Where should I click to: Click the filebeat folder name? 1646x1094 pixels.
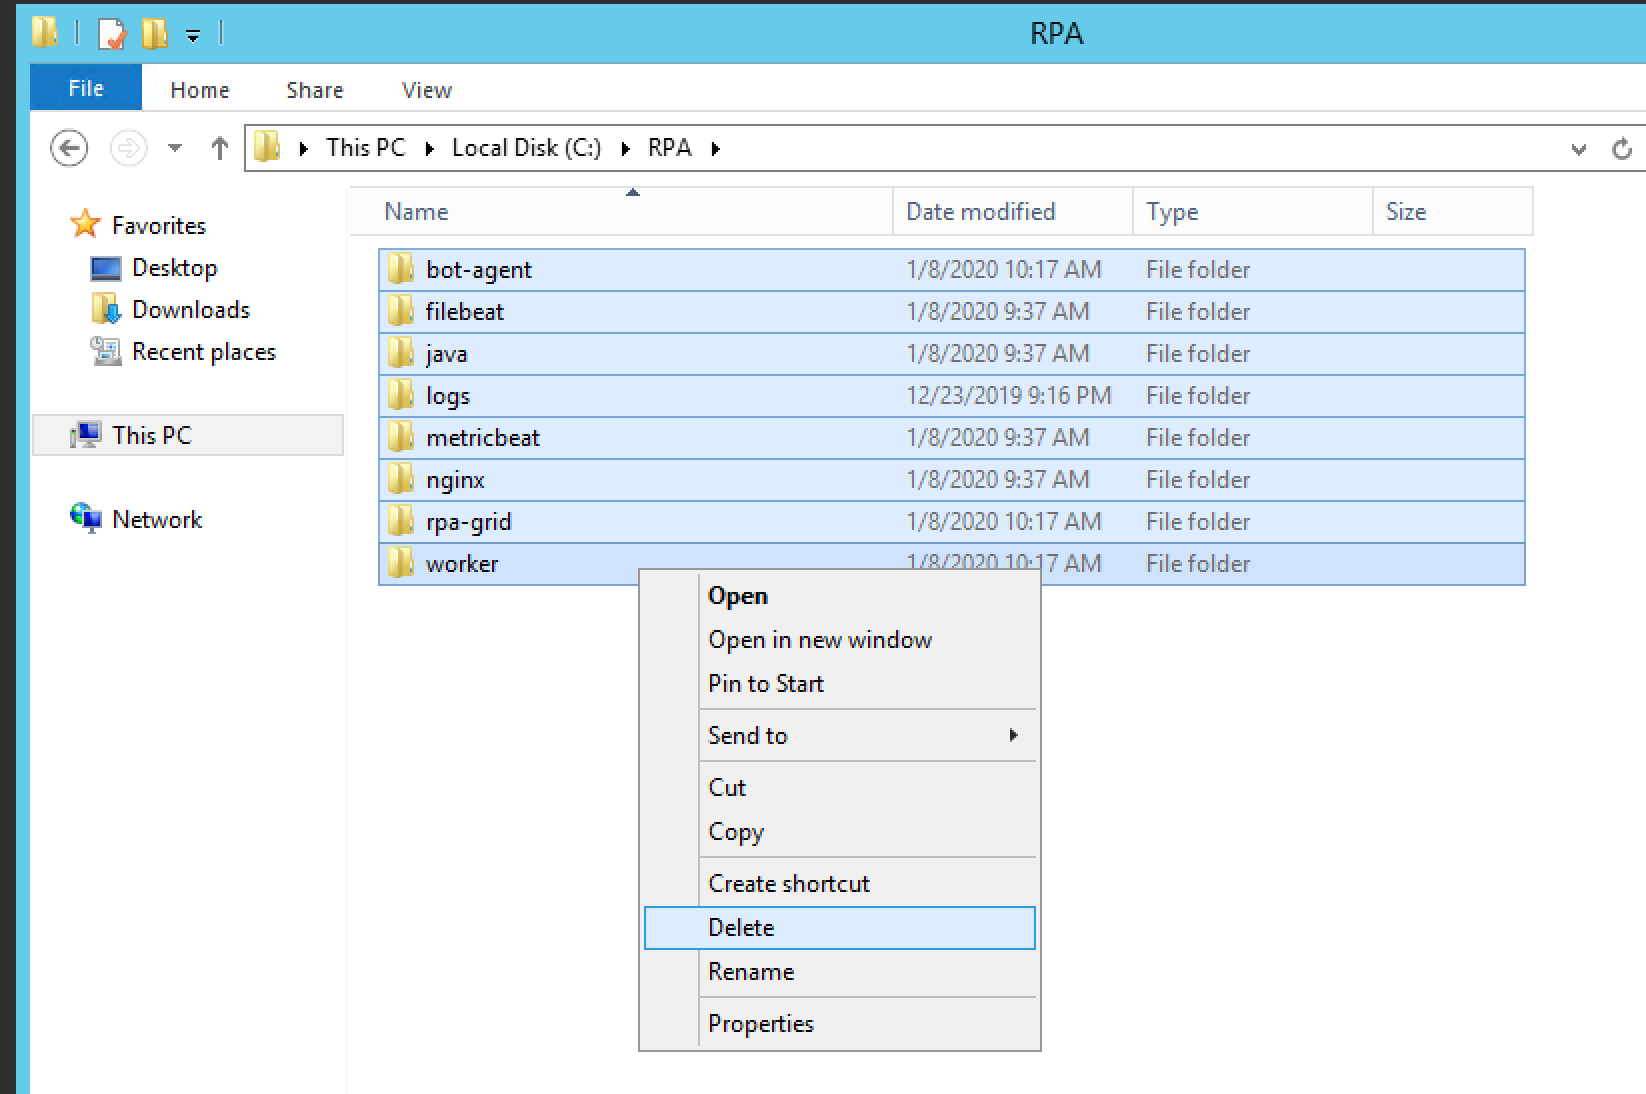point(465,312)
